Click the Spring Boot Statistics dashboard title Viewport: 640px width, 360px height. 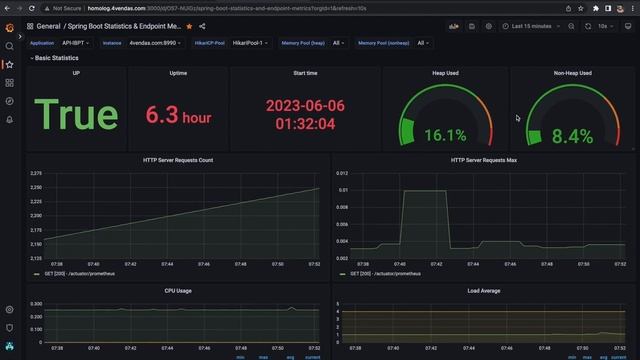[124, 26]
